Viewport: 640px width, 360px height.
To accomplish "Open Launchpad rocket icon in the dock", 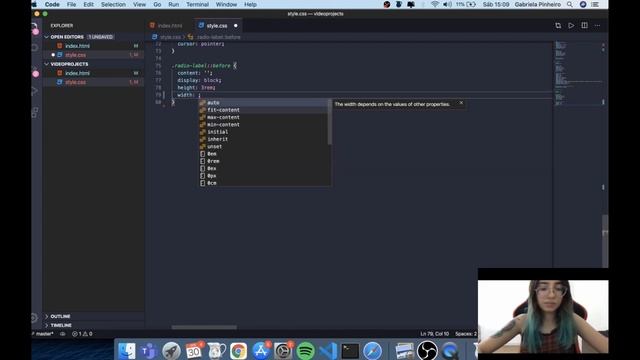I will click(x=171, y=351).
